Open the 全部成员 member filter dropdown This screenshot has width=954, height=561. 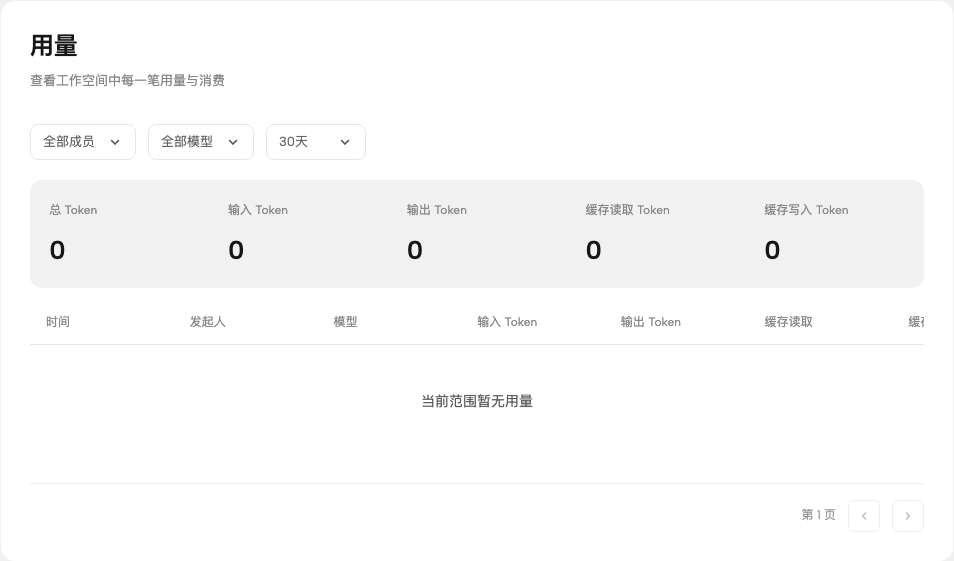(x=83, y=142)
